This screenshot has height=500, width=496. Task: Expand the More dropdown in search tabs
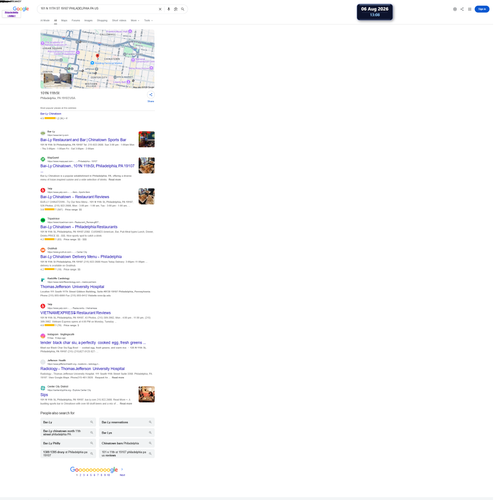click(135, 20)
